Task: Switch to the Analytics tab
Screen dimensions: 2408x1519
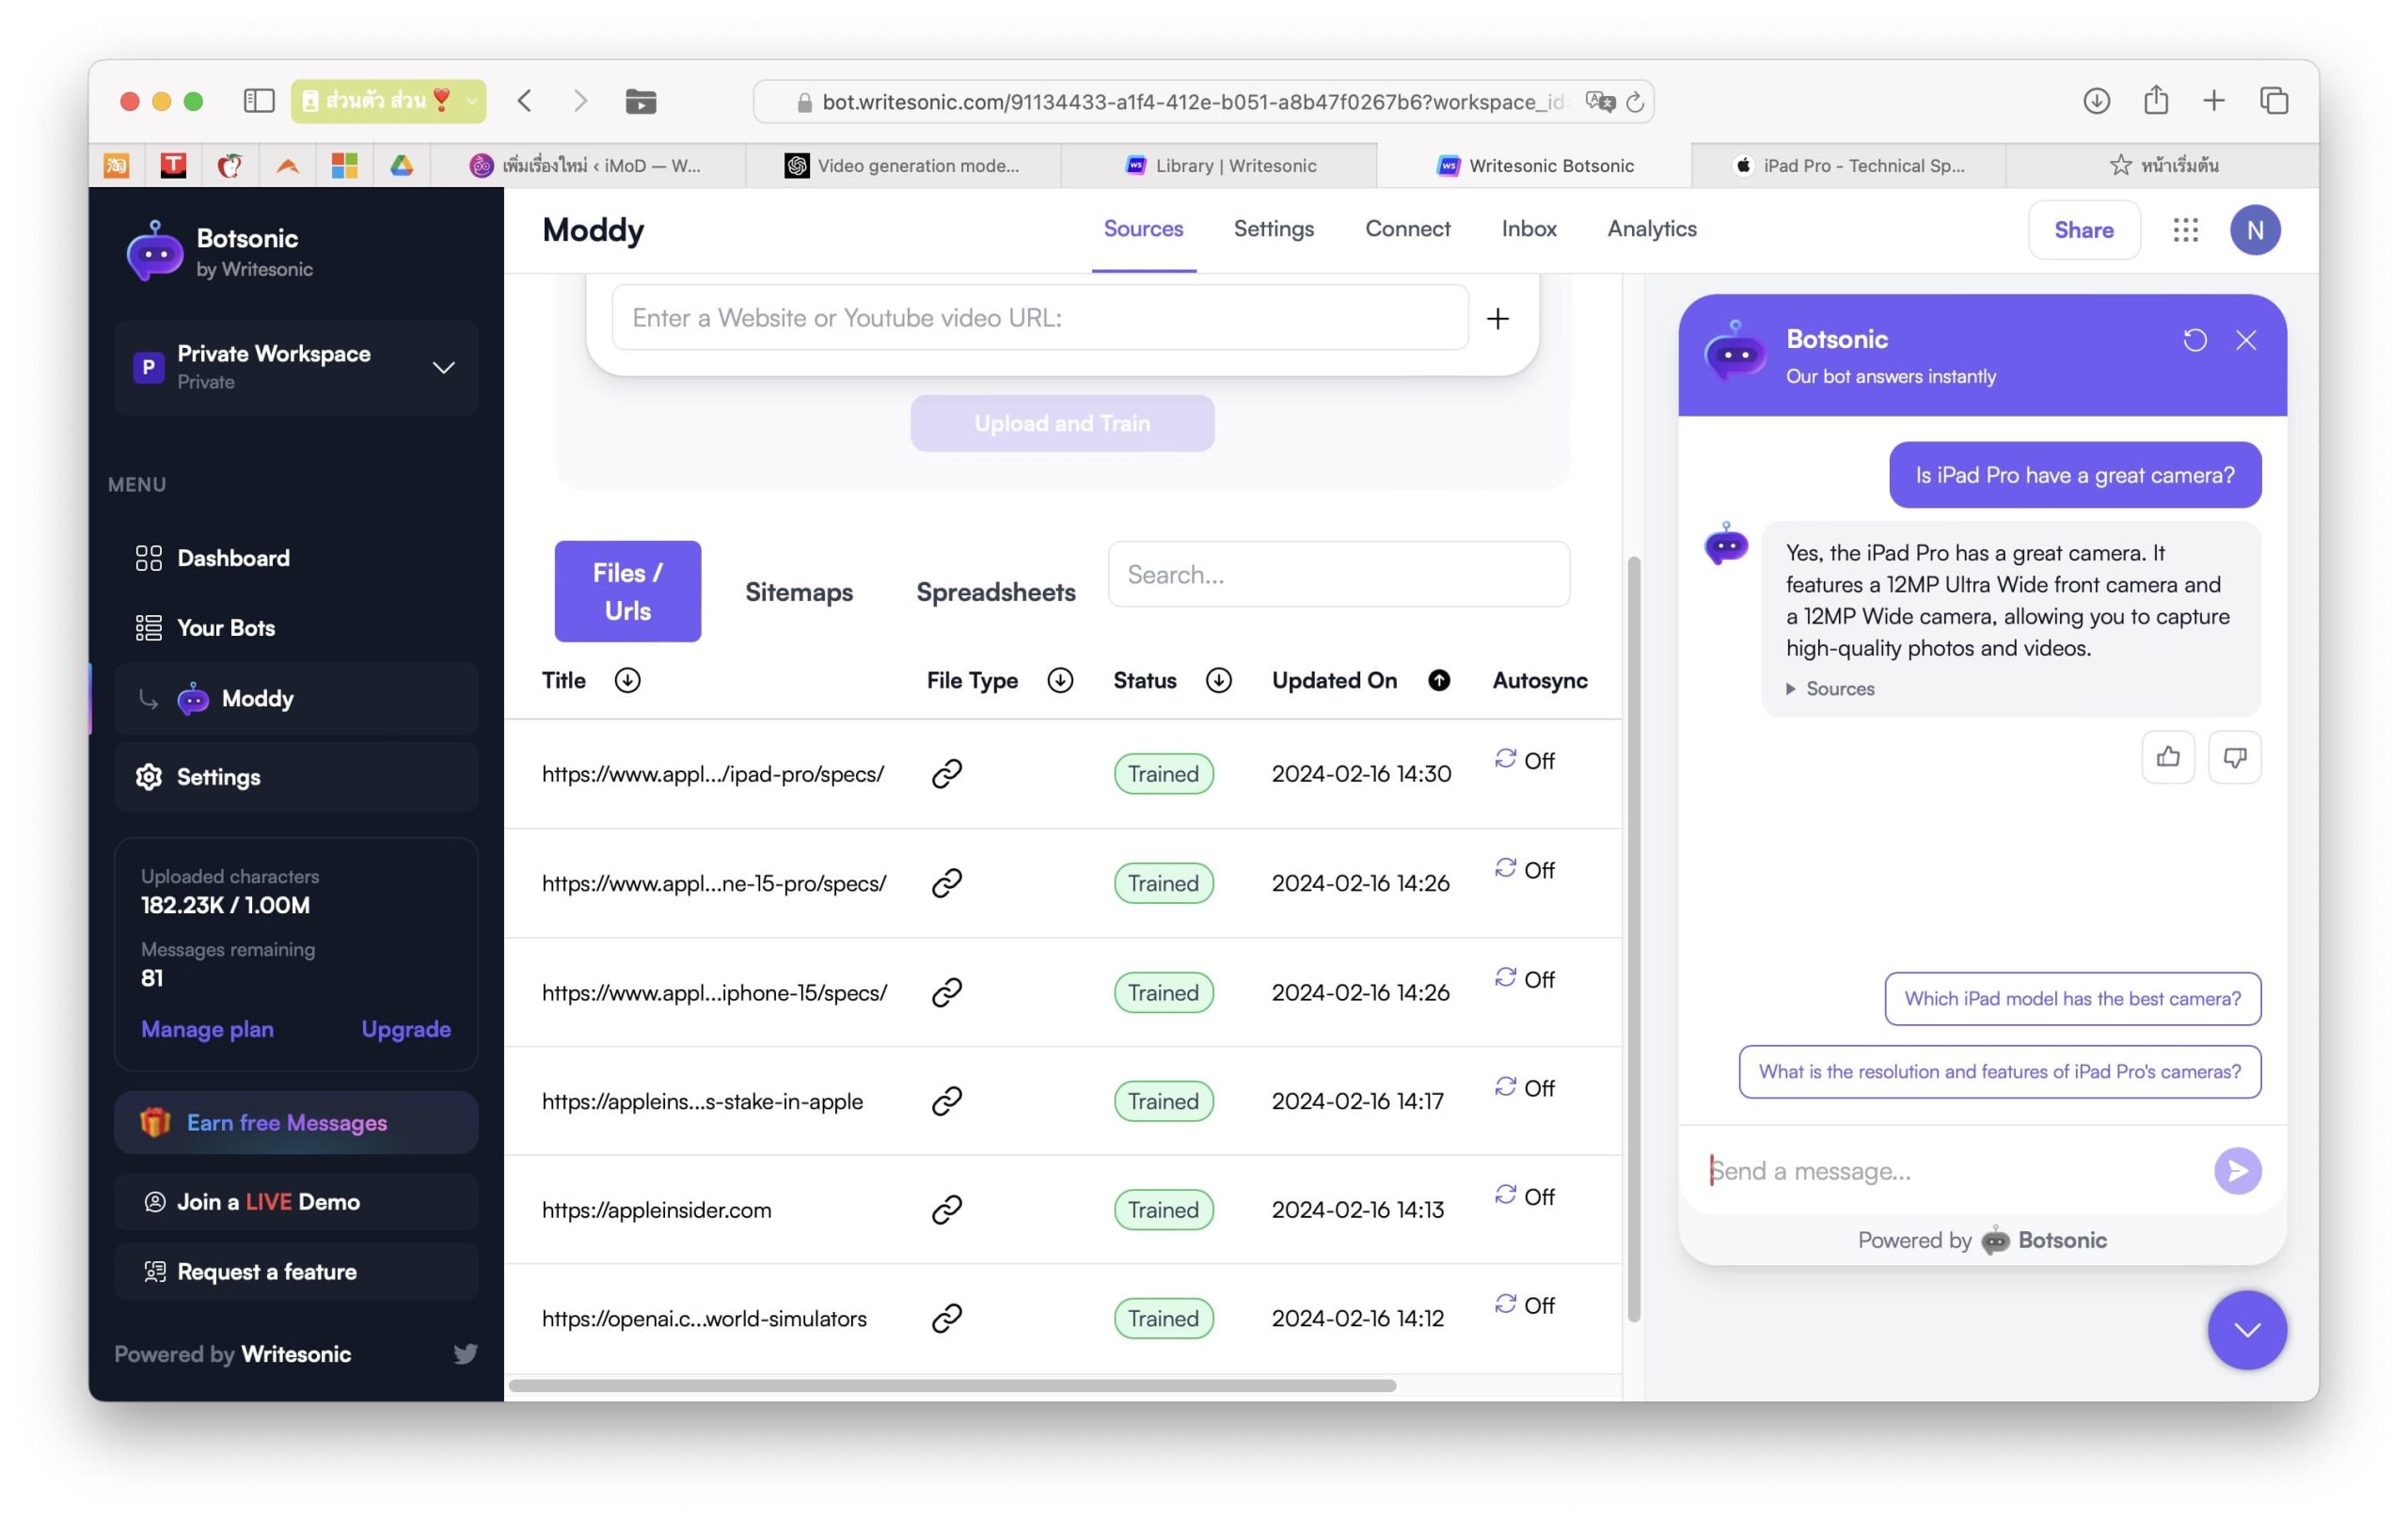Action: click(x=1651, y=229)
